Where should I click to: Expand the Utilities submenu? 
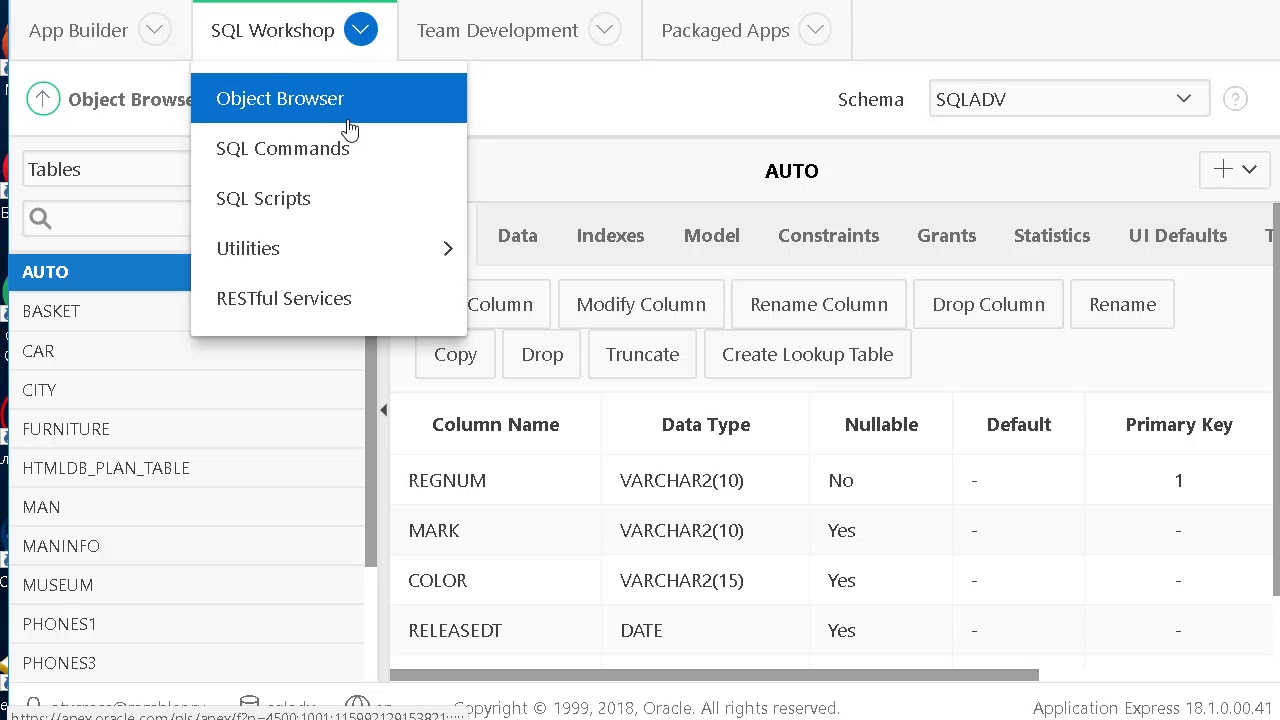click(447, 248)
